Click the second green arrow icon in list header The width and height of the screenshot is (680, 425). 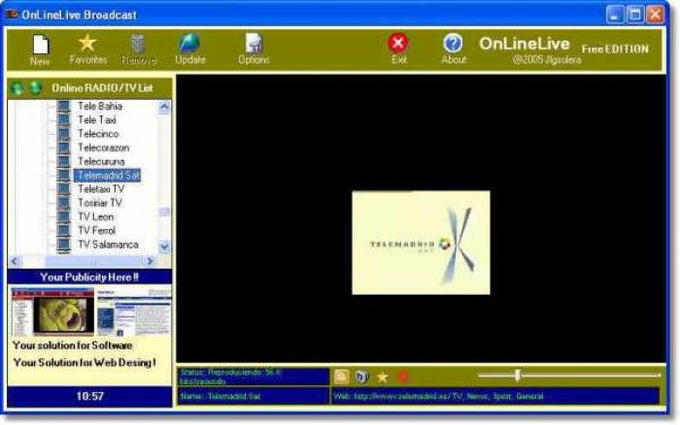coord(36,88)
